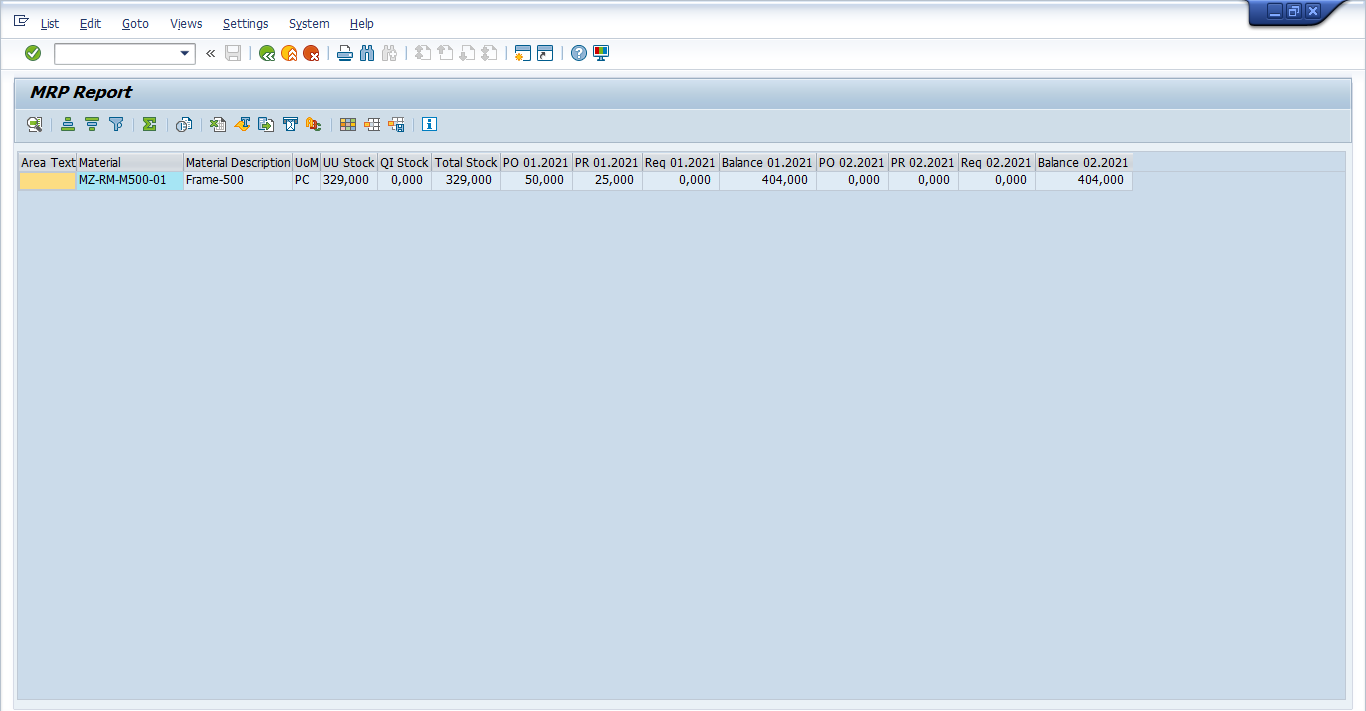Click the Generate Shortcut icon
1366x711 pixels.
pos(545,53)
